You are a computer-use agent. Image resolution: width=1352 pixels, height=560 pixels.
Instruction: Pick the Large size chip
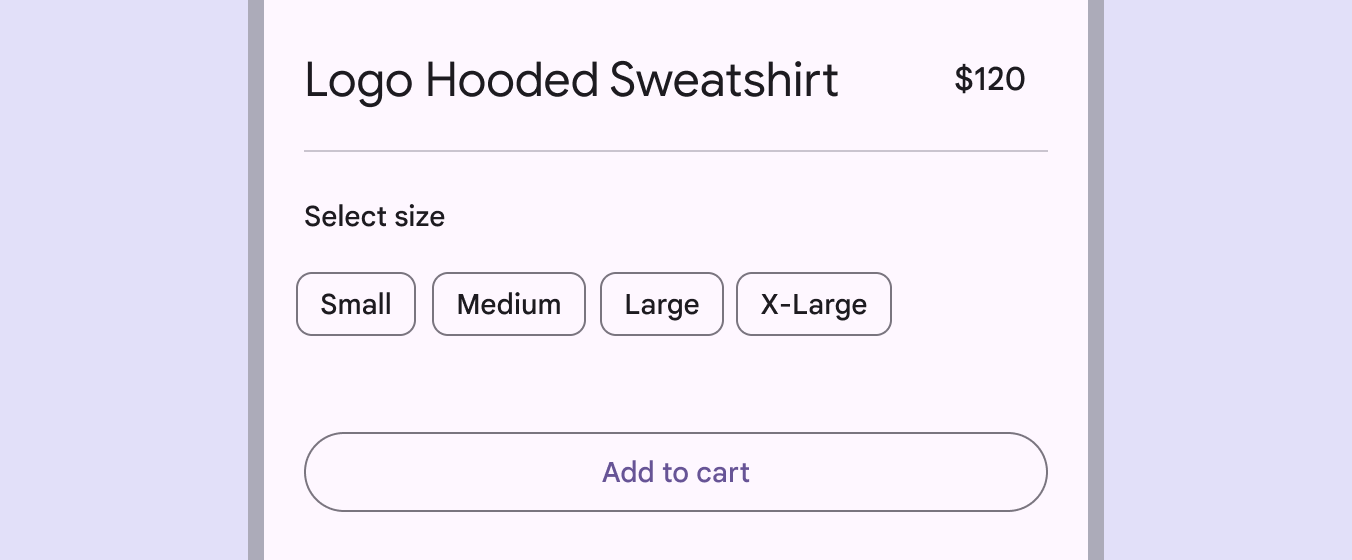click(661, 304)
